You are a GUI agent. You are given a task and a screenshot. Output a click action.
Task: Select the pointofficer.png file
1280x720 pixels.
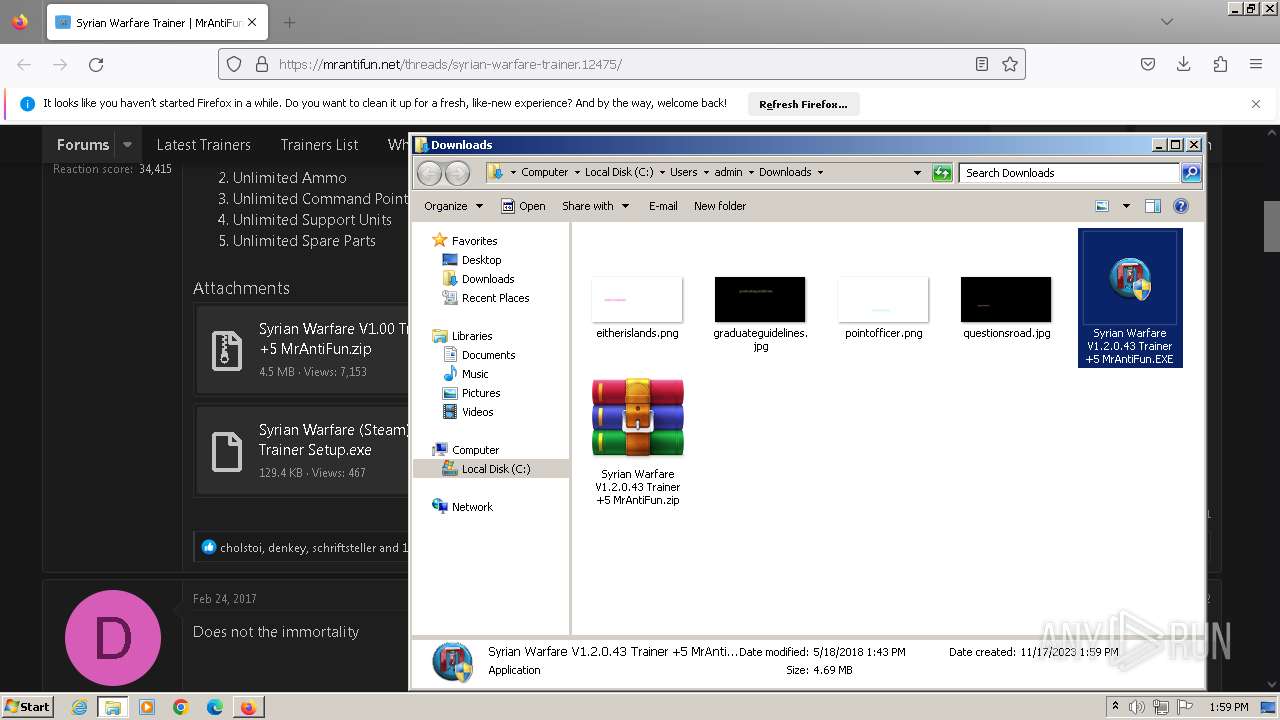pos(883,308)
